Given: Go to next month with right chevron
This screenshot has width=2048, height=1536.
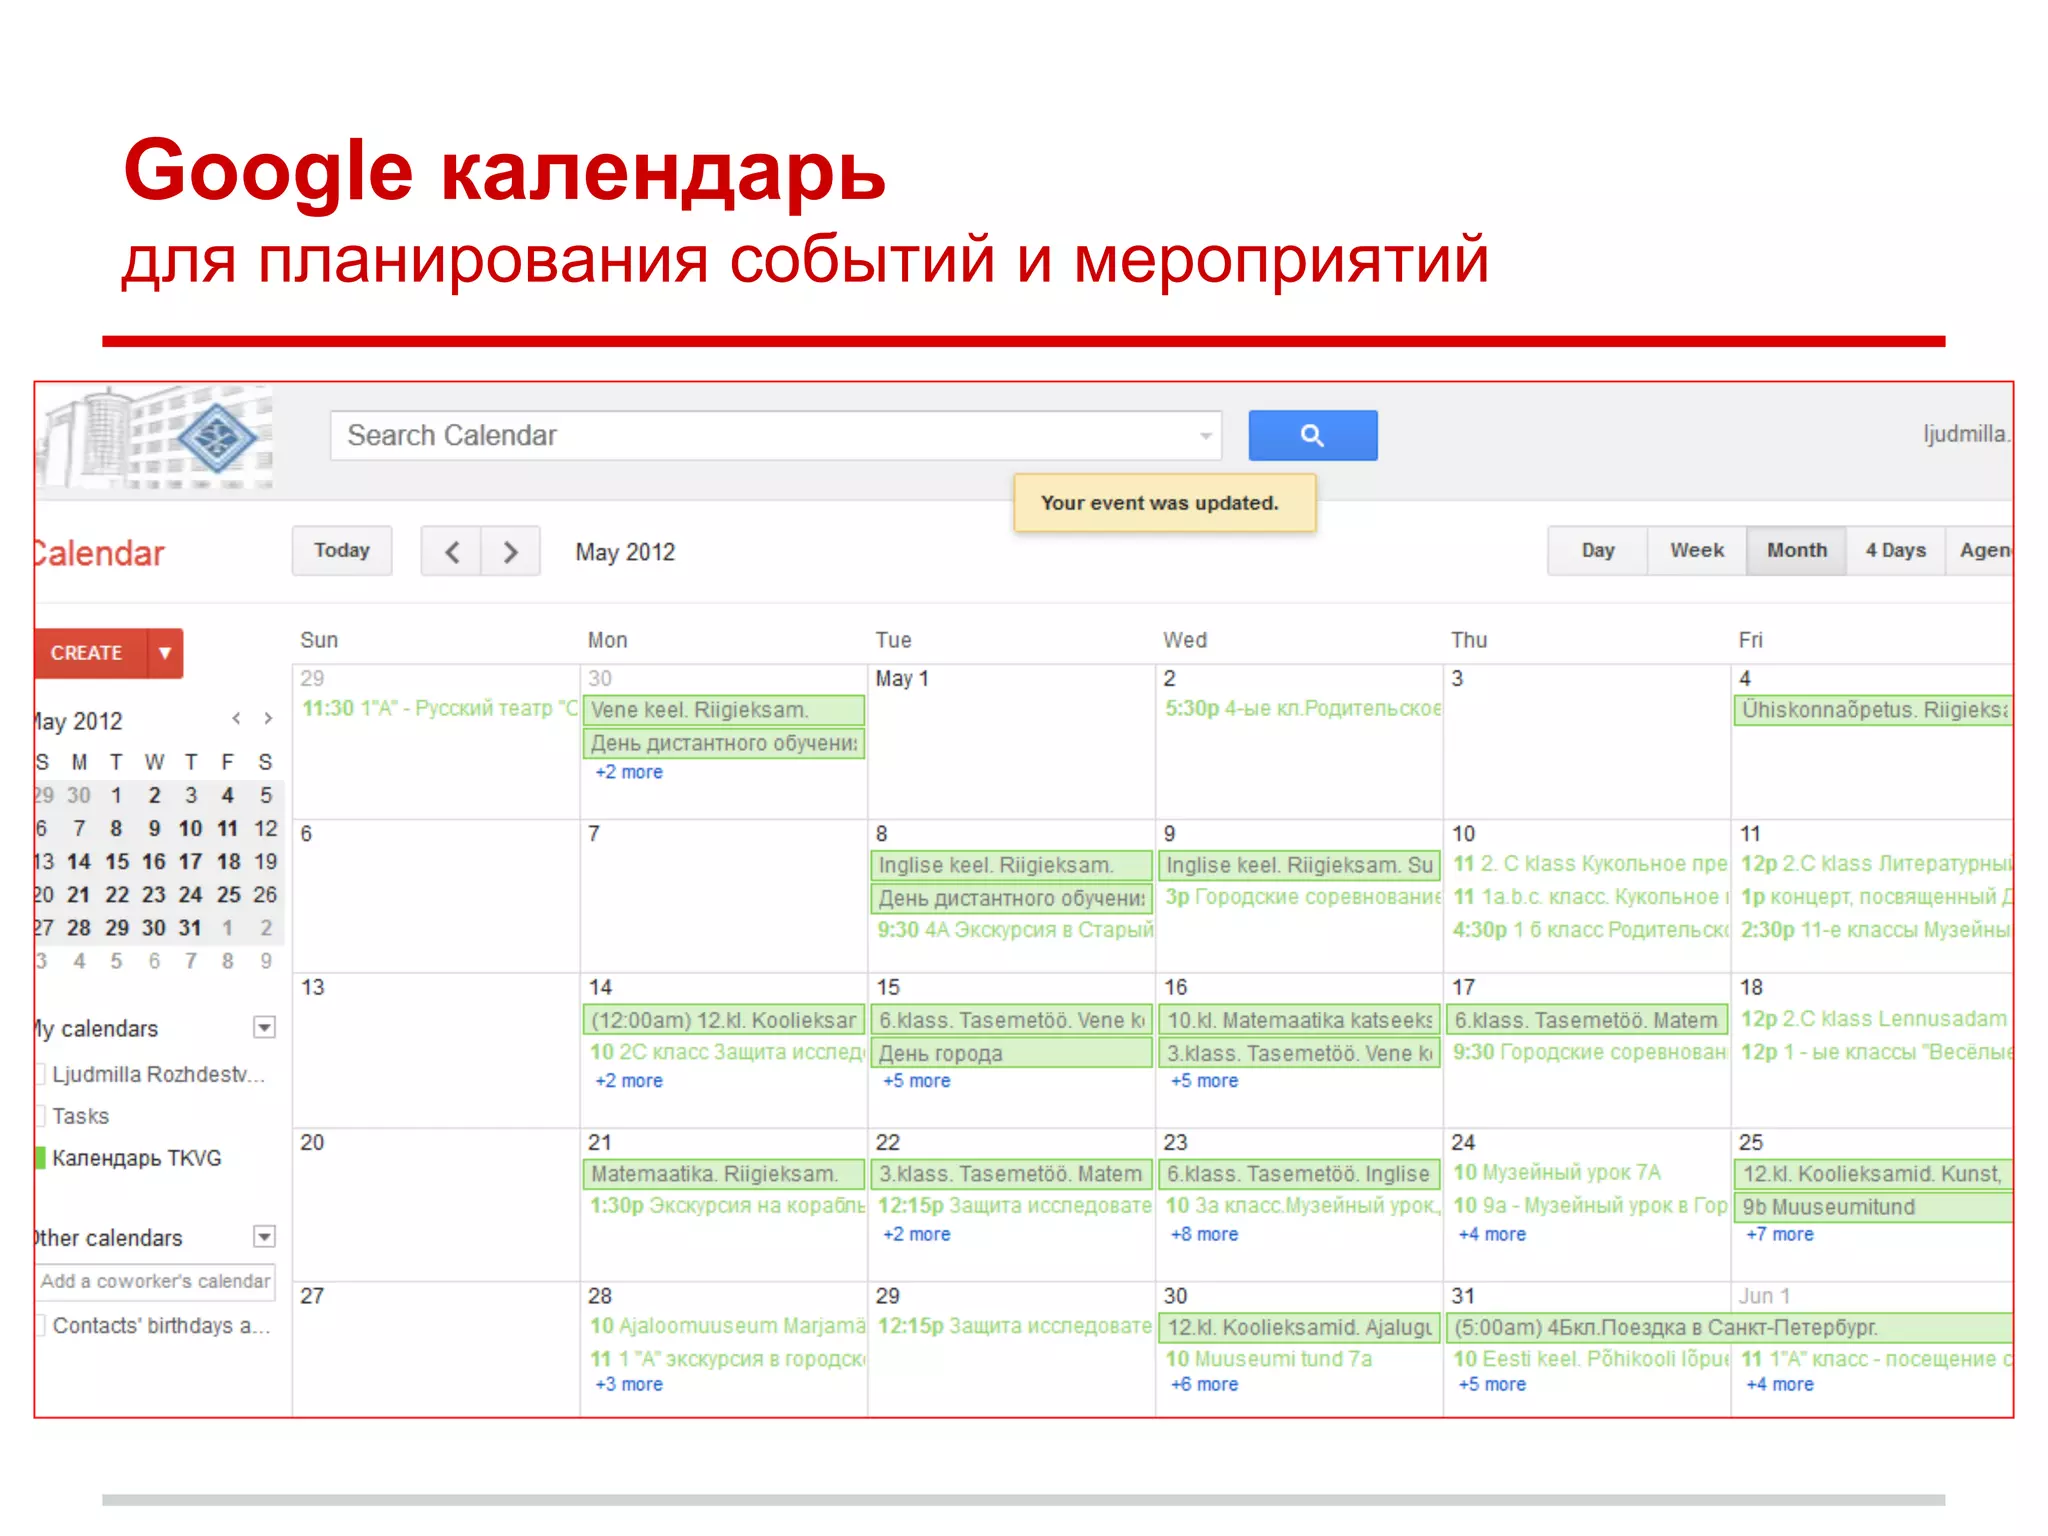Looking at the screenshot, I should (x=511, y=552).
